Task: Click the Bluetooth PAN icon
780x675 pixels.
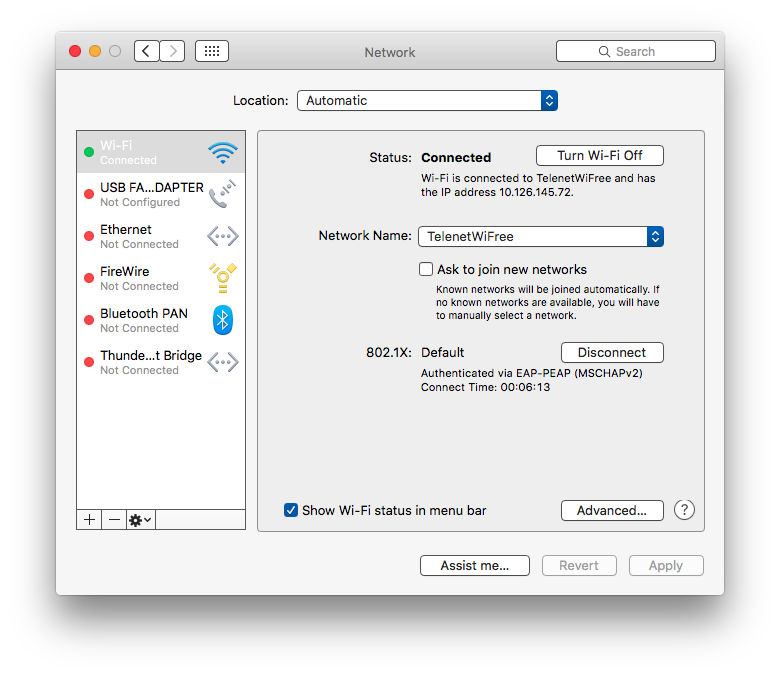Action: pyautogui.click(x=222, y=320)
